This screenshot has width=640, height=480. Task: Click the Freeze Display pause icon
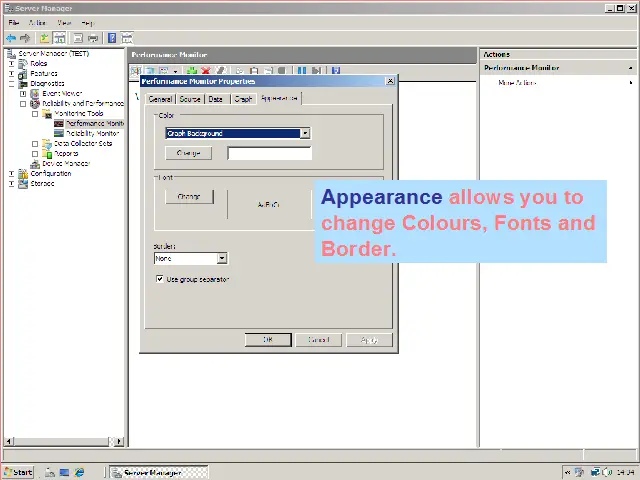[301, 71]
